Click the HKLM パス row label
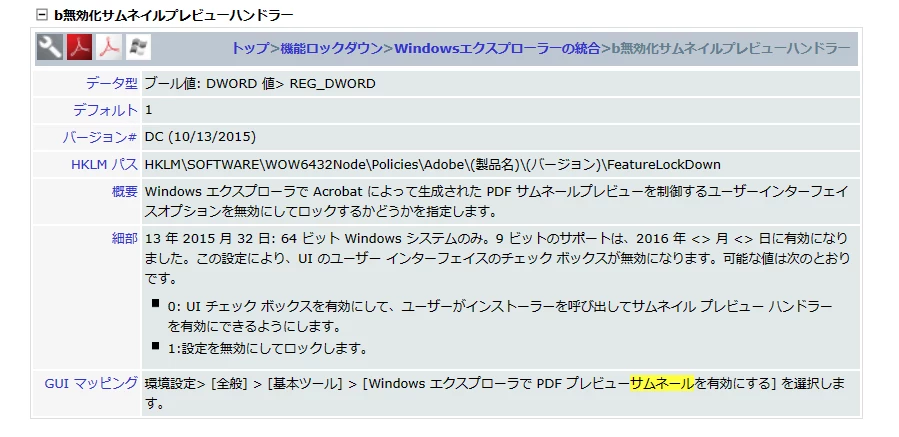The image size is (899, 437). pyautogui.click(x=104, y=165)
